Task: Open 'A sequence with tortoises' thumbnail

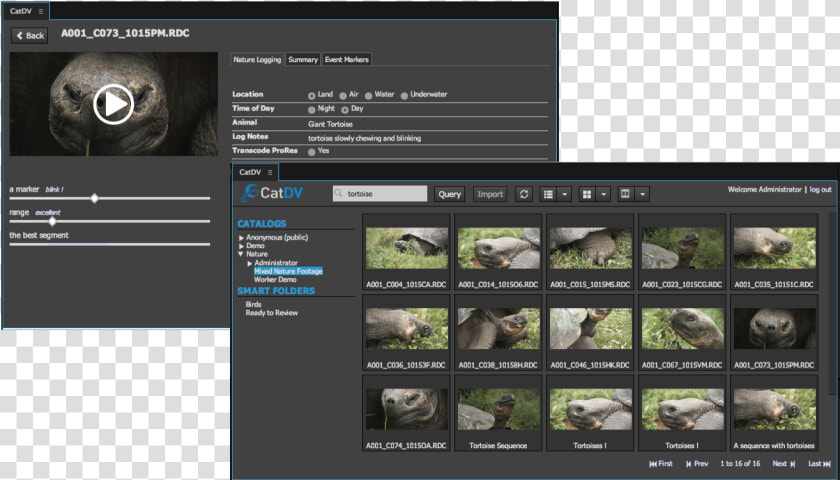Action: click(x=774, y=413)
